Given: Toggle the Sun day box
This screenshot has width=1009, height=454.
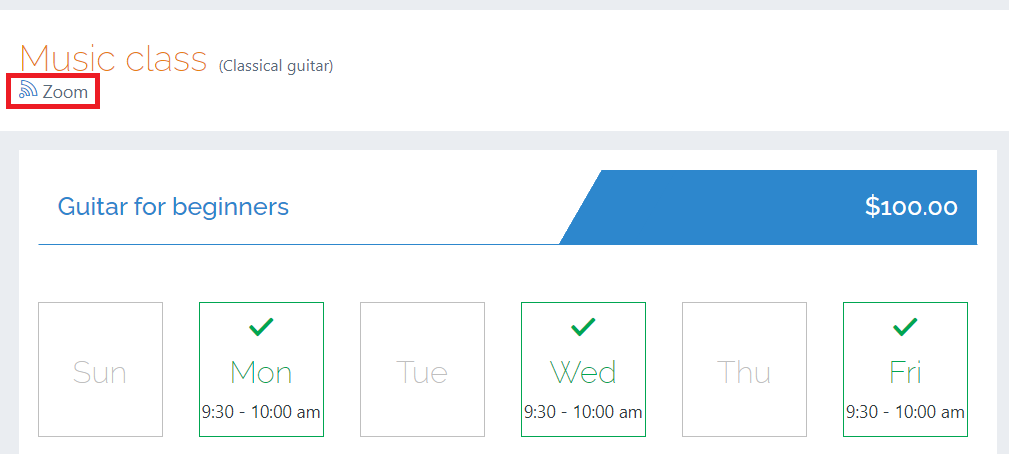Looking at the screenshot, I should [100, 369].
